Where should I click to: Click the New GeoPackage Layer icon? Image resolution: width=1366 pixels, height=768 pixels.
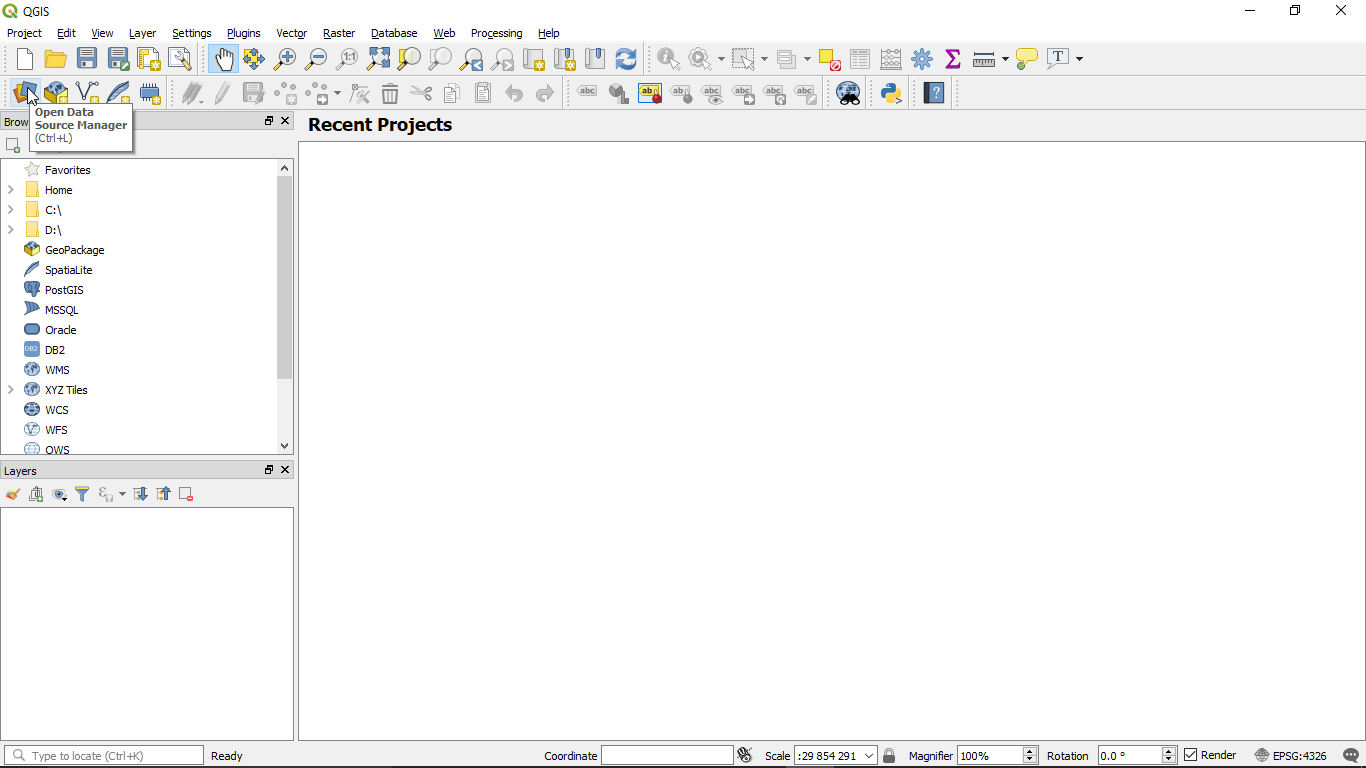[56, 94]
